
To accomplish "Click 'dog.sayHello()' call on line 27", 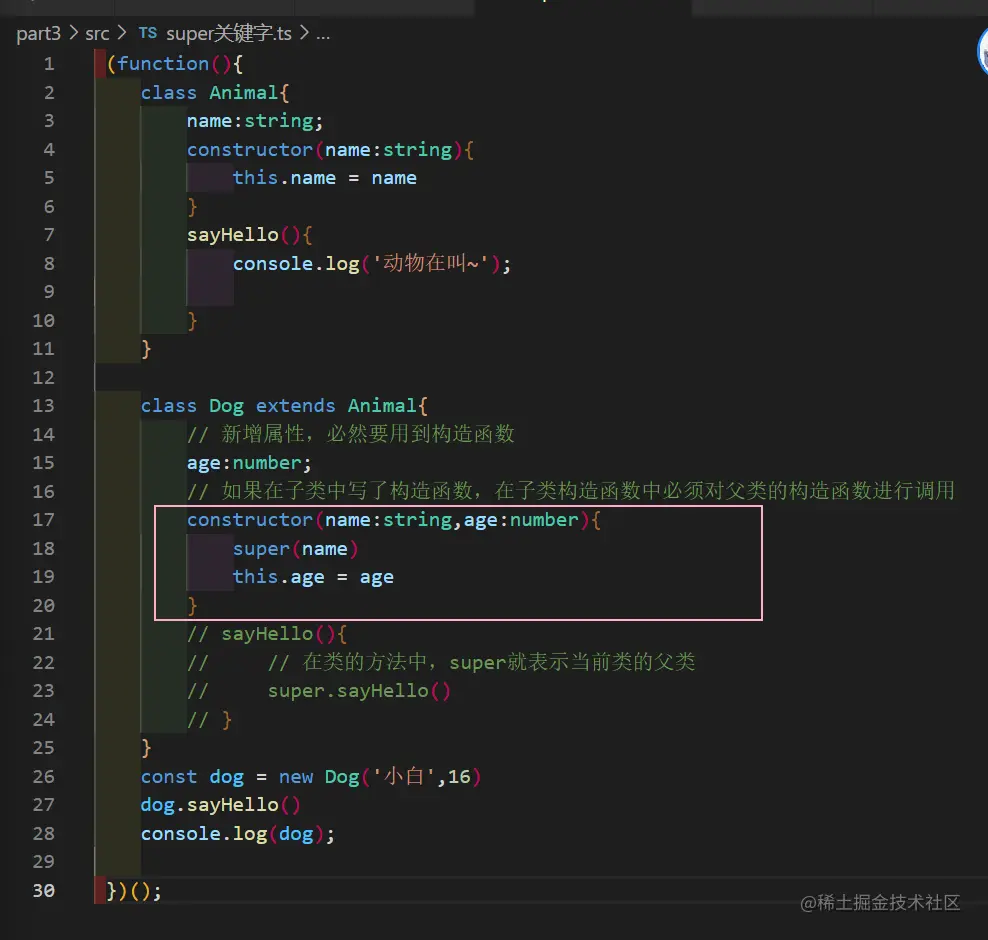I will 221,805.
